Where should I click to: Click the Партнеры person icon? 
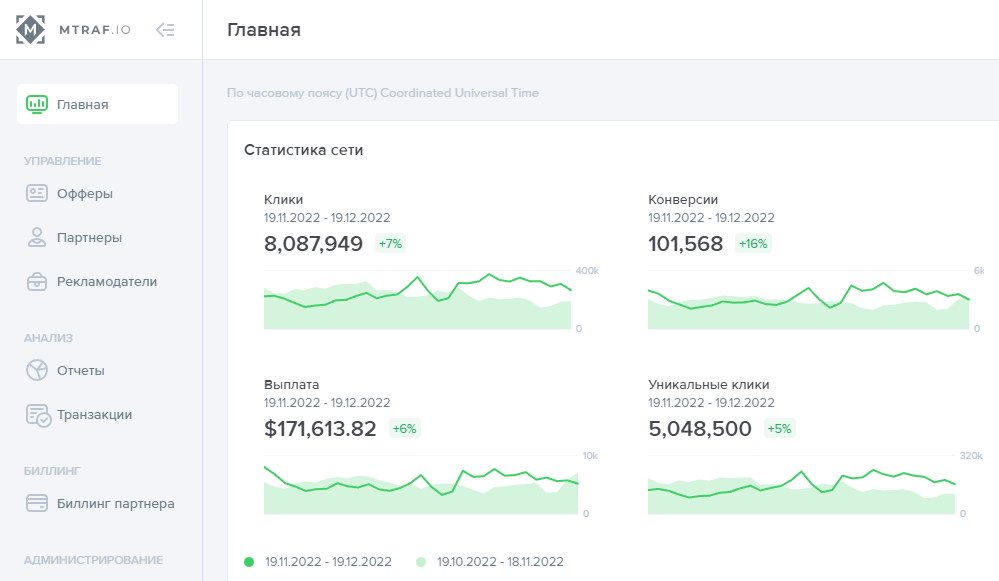pyautogui.click(x=37, y=238)
